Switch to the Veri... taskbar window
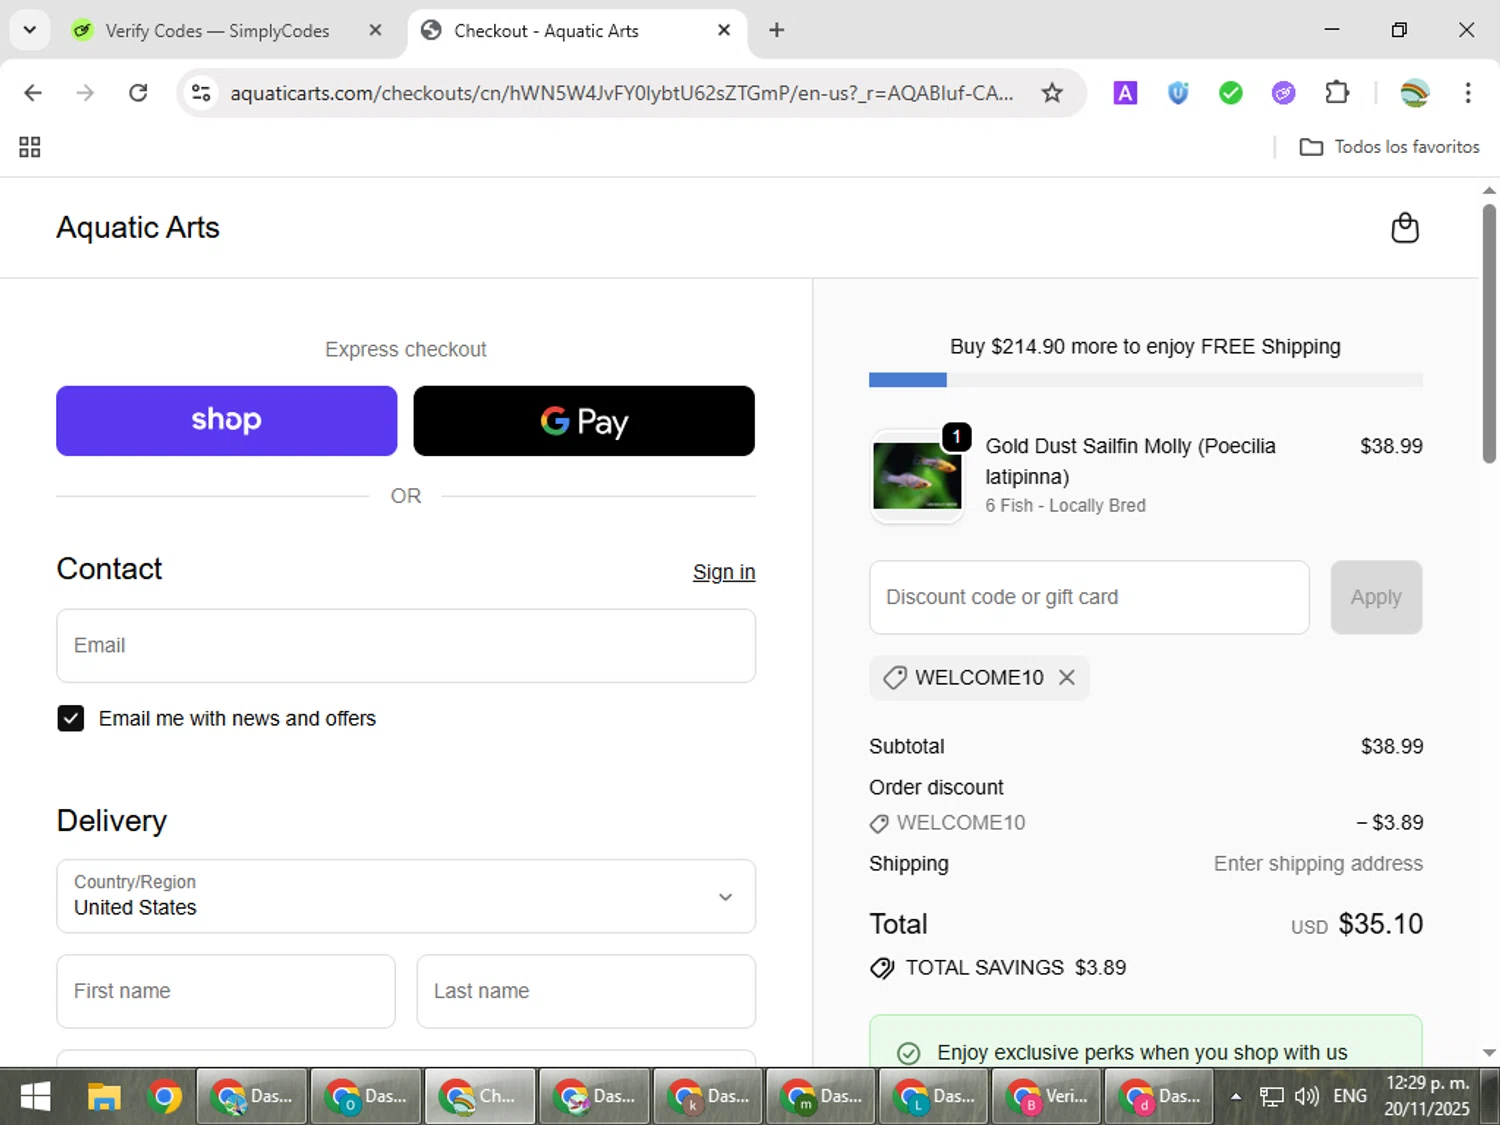This screenshot has width=1500, height=1125. (x=1047, y=1097)
